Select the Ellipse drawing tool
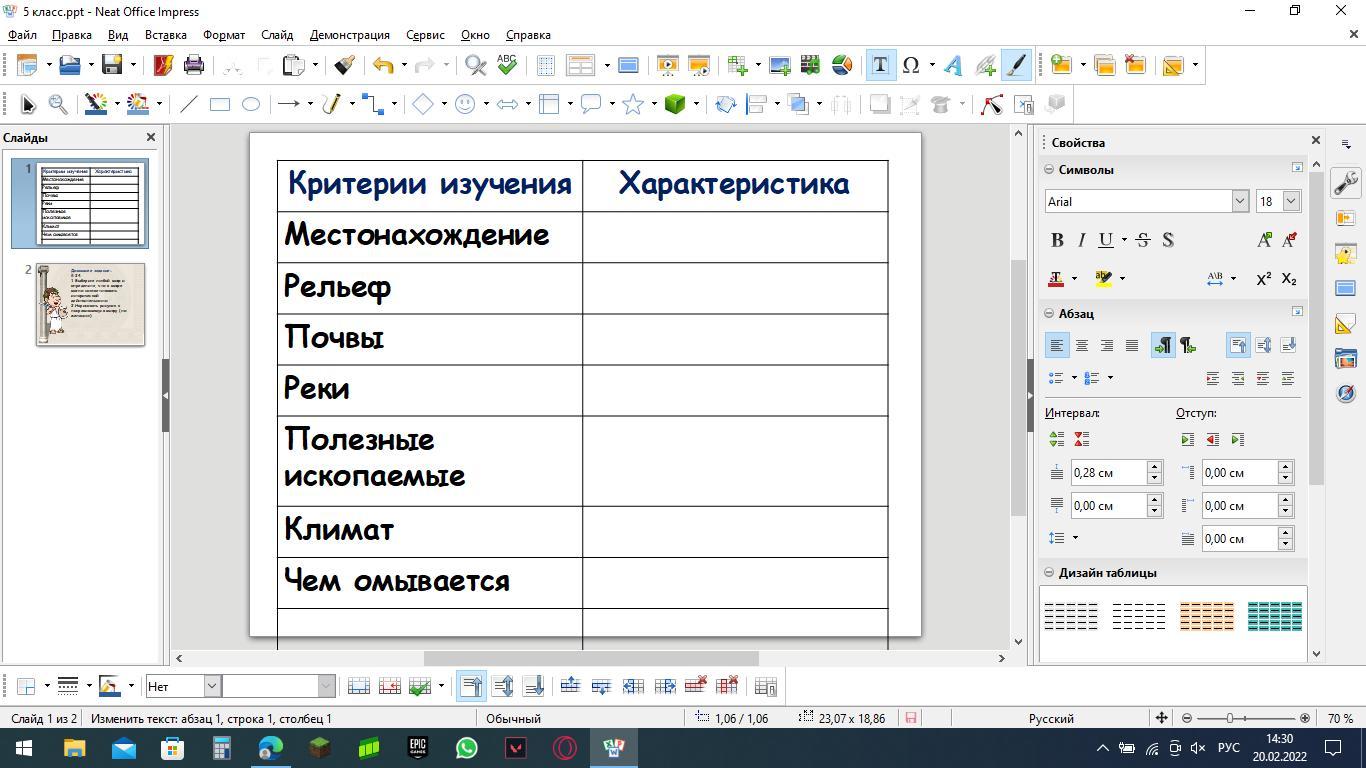This screenshot has width=1366, height=768. 251,104
